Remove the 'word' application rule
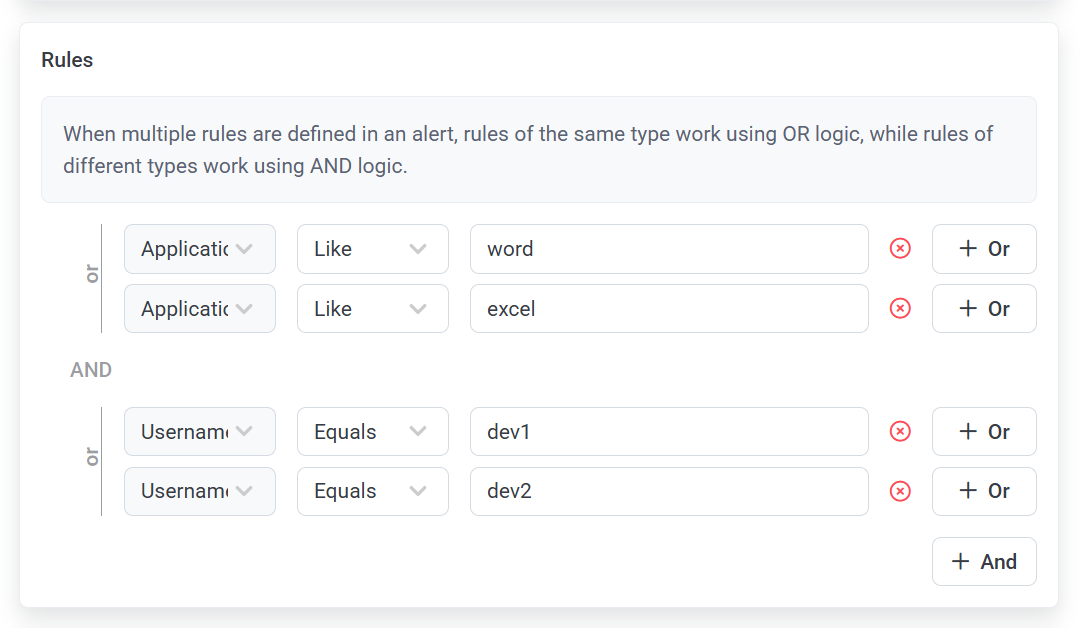 900,249
